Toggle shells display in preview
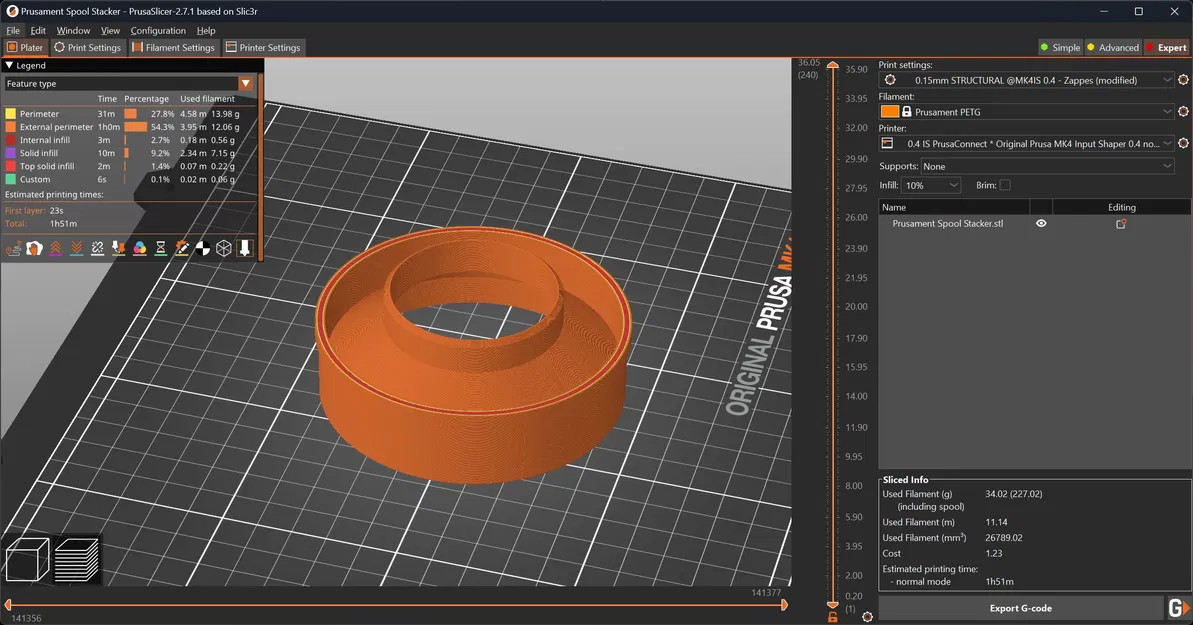Screen dimensions: 1193x625 222,248
